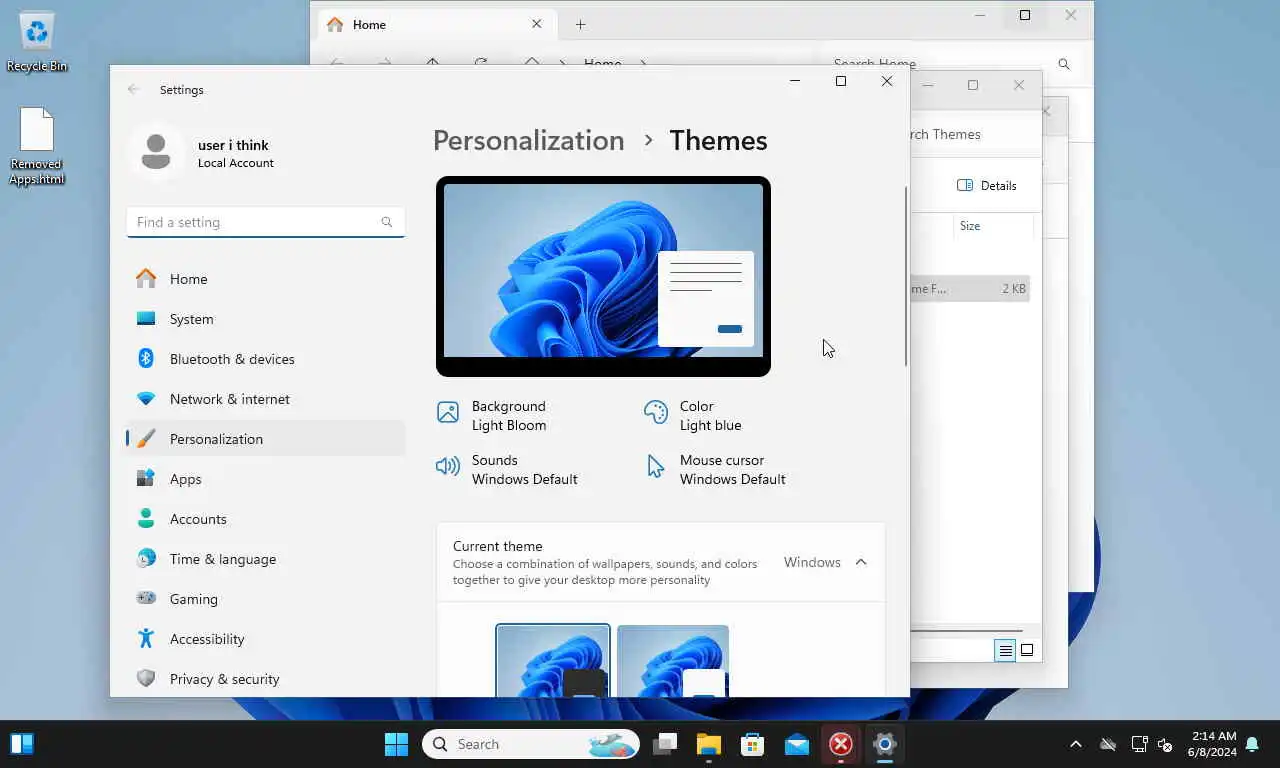Open Task View from the taskbar
This screenshot has height=768, width=1280.
click(x=665, y=744)
